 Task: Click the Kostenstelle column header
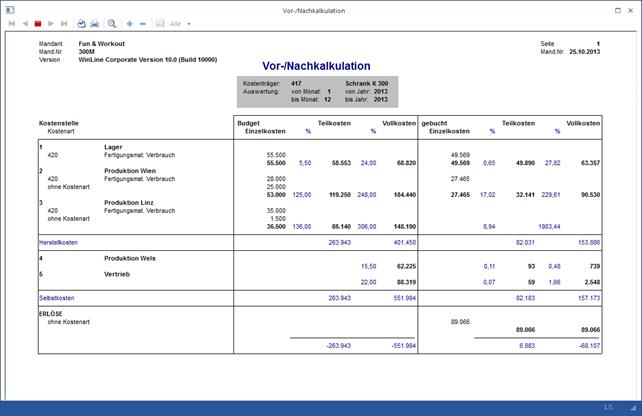click(59, 123)
